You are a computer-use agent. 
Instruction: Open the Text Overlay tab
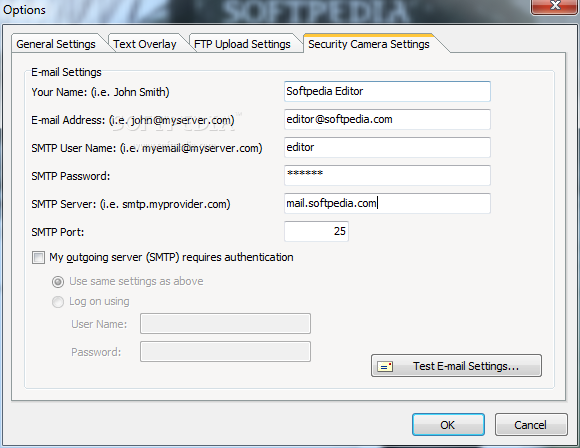point(145,44)
